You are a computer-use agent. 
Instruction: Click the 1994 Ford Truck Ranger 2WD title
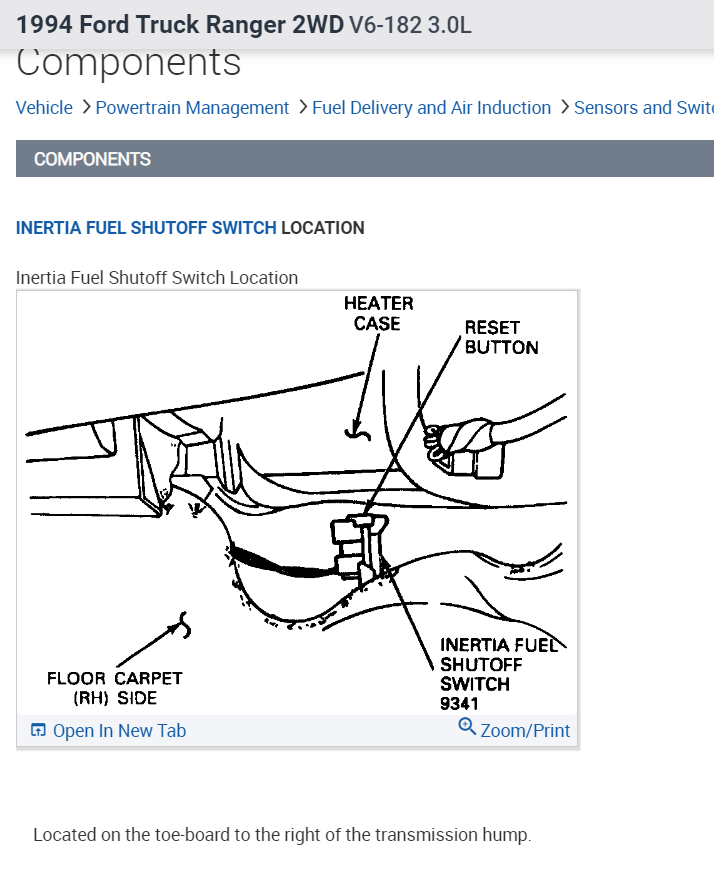tap(179, 24)
